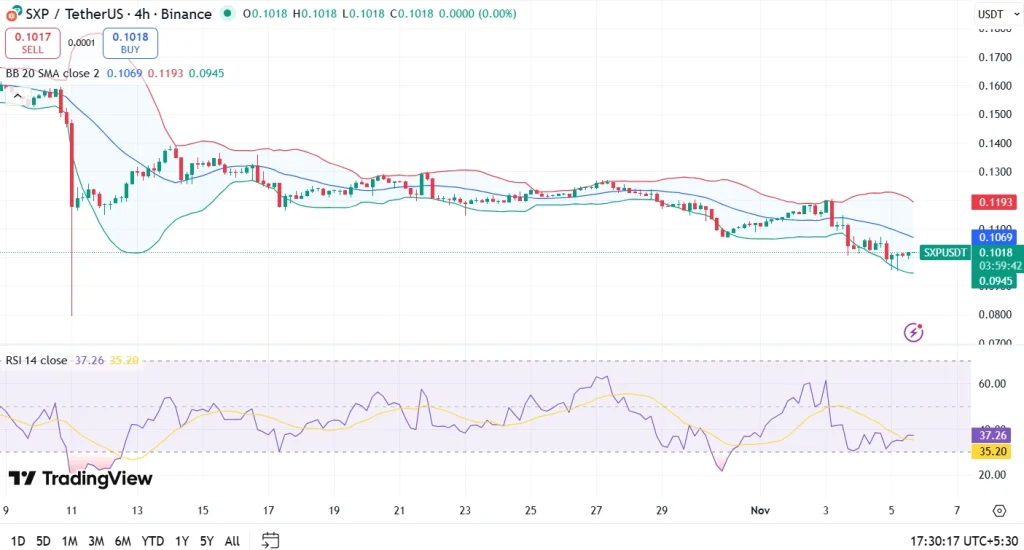This screenshot has width=1024, height=550.
Task: Click the purple lightning bolt icon
Action: (913, 332)
